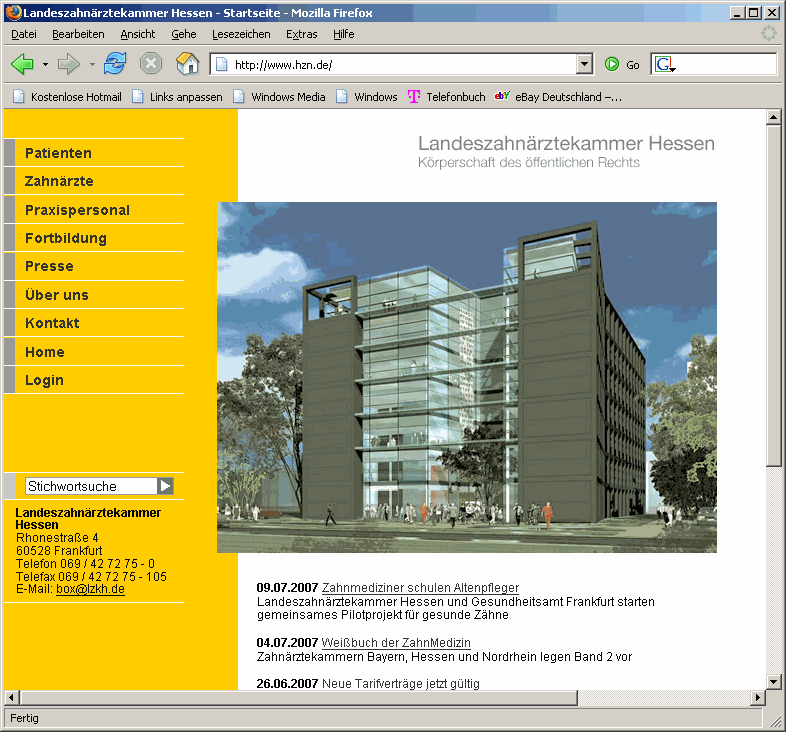
Task: Click the Google search input field
Action: [727, 65]
